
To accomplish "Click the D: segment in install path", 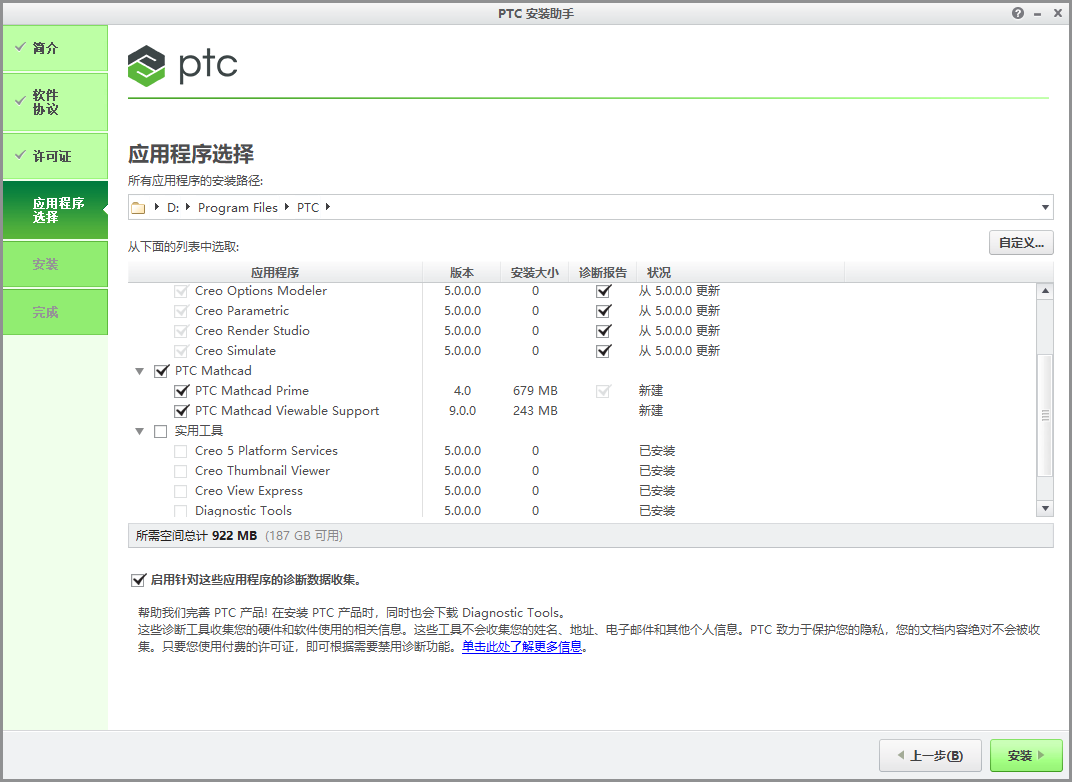I will pos(173,207).
